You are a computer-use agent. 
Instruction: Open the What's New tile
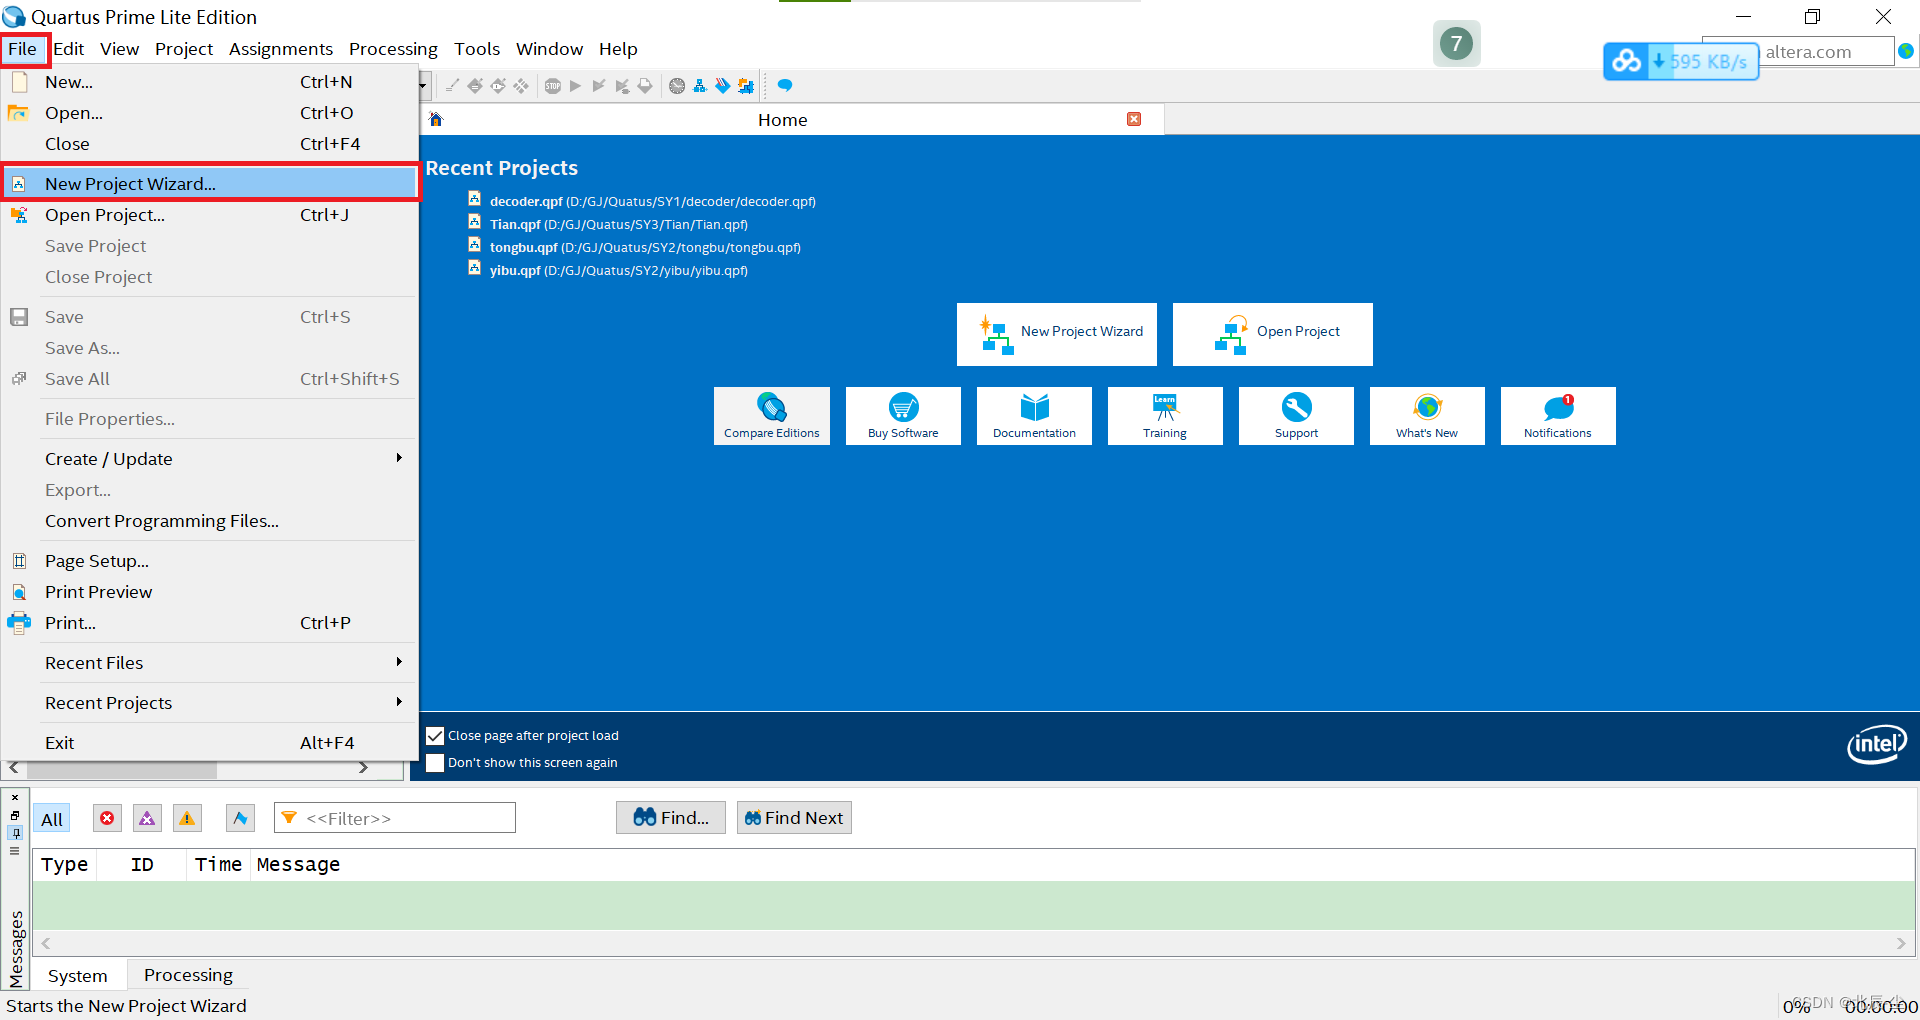point(1427,416)
